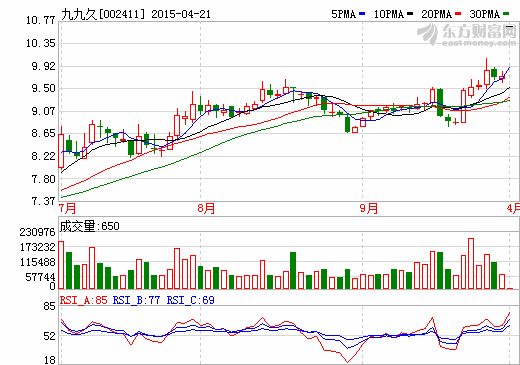Click the 230976 volume axis label
Screen dimensions: 520x365
click(x=37, y=232)
